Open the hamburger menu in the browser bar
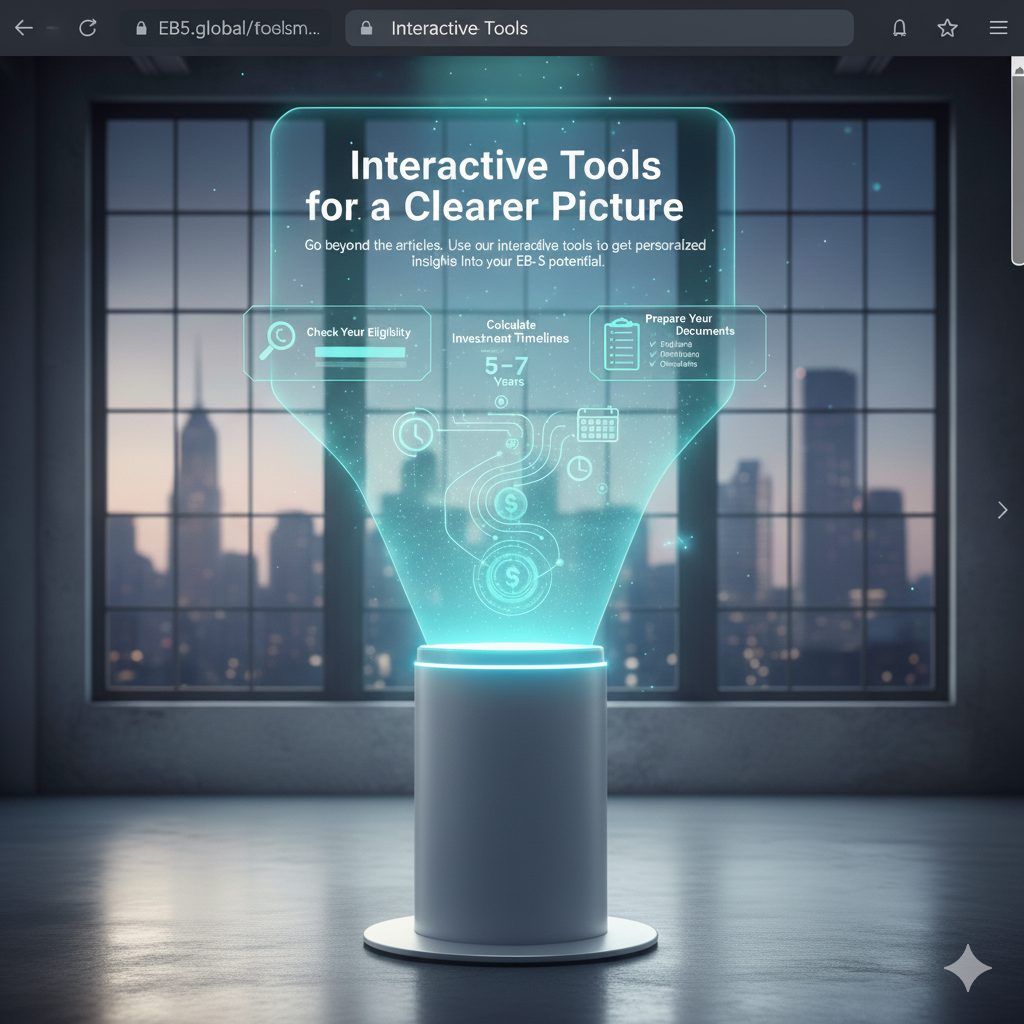The image size is (1024, 1024). point(997,28)
